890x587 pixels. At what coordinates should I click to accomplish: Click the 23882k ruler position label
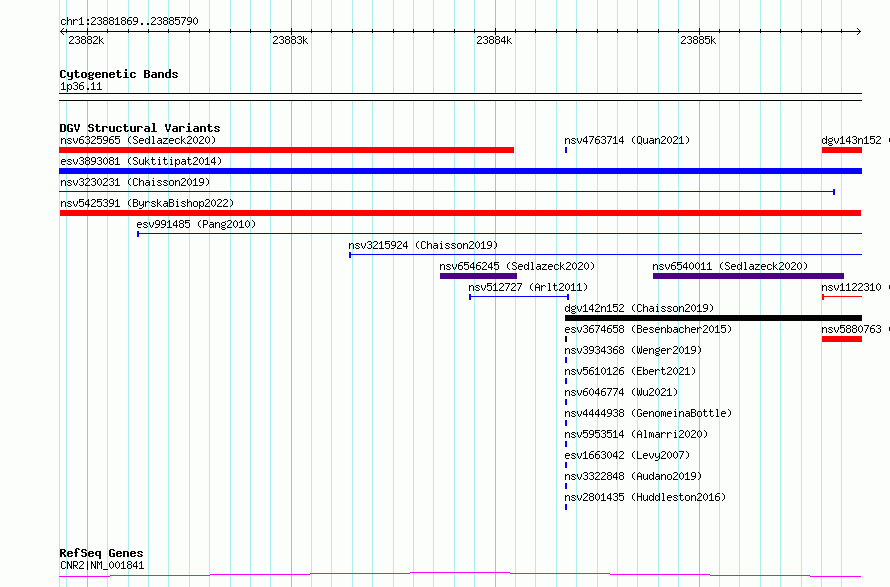click(86, 40)
